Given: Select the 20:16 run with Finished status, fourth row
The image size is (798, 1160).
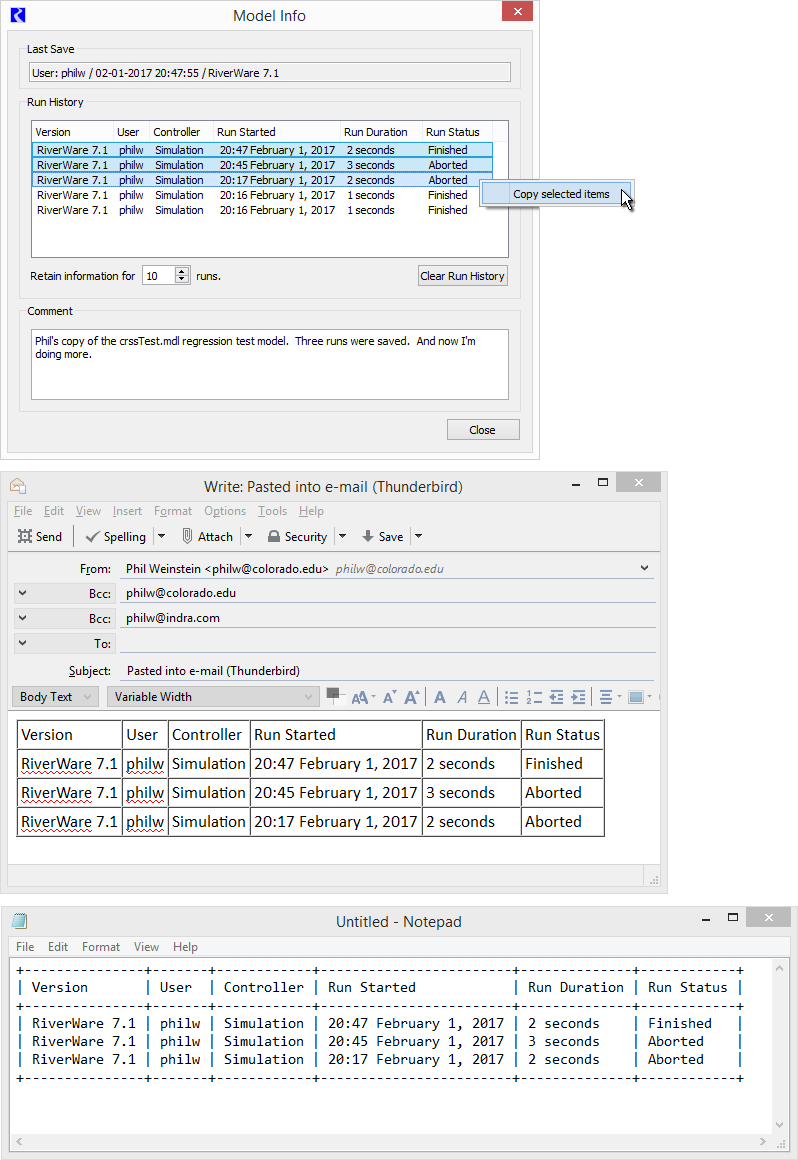Looking at the screenshot, I should pos(263,195).
